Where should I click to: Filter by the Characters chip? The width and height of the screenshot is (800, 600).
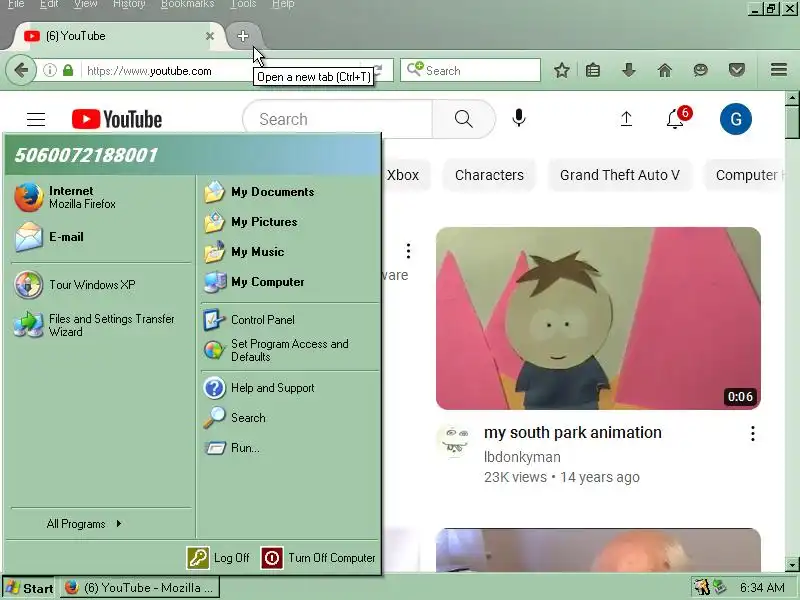click(489, 176)
